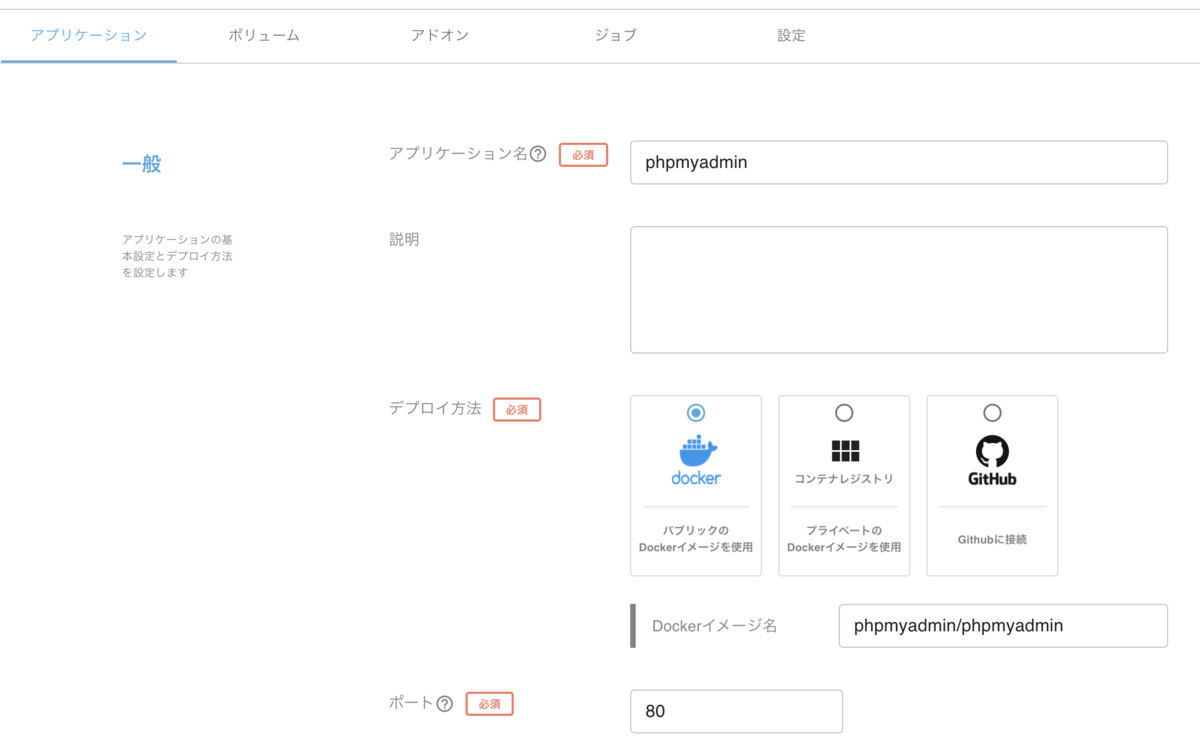
Task: Click inside the 説明 description textarea
Action: pyautogui.click(x=898, y=289)
